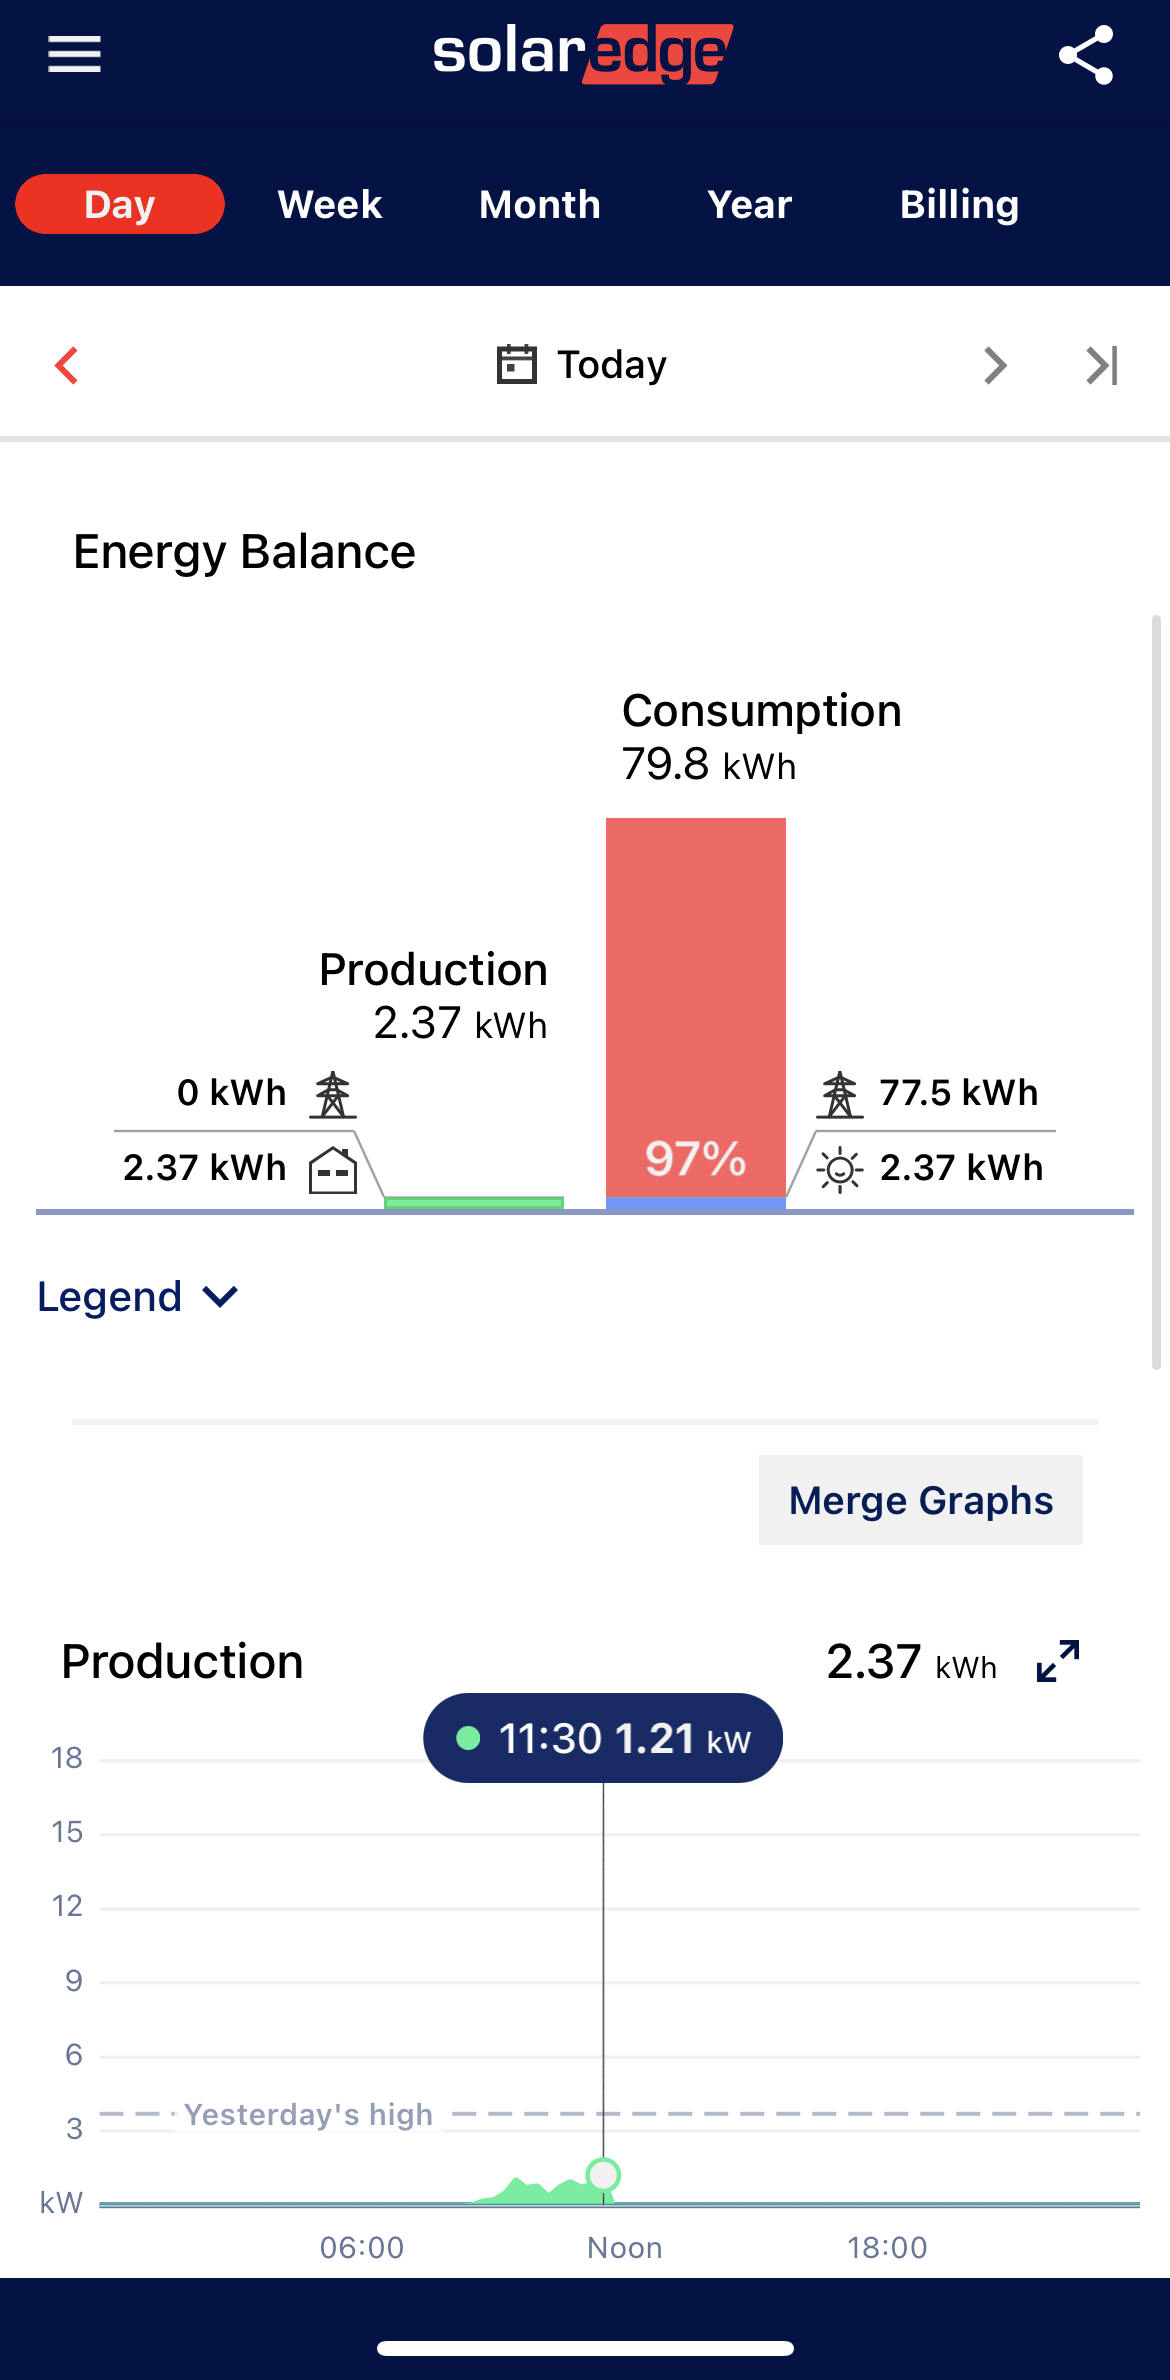
Task: Expand Production graph to fullscreen
Action: [1058, 1661]
